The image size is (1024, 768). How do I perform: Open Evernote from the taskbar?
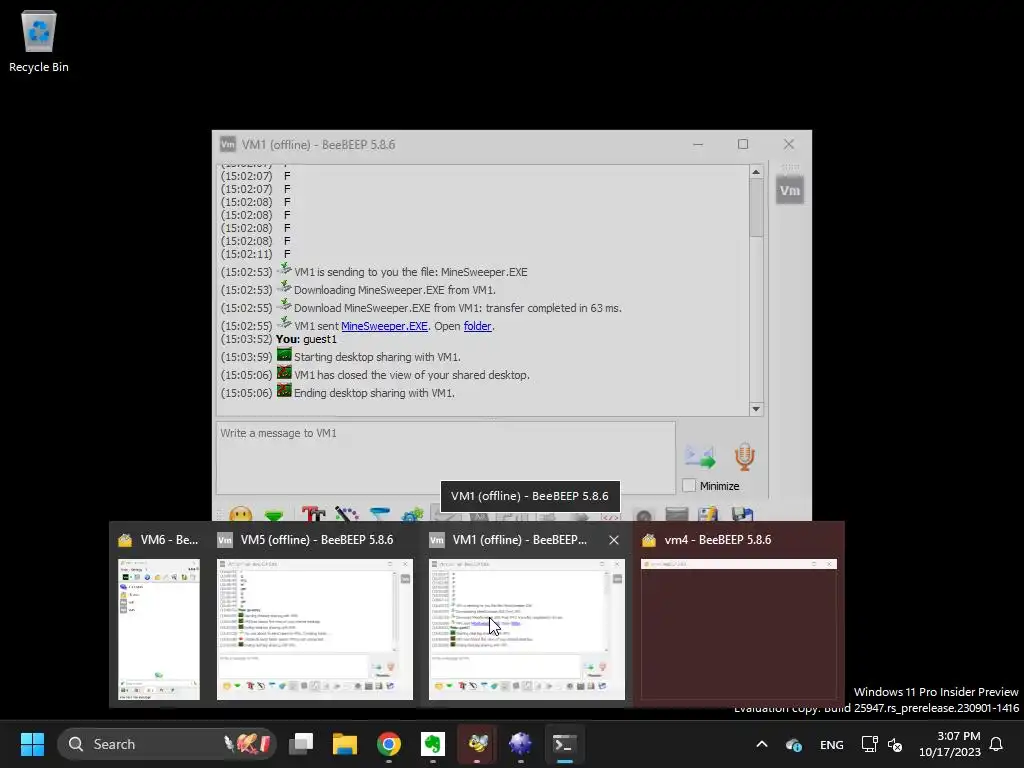[x=432, y=744]
